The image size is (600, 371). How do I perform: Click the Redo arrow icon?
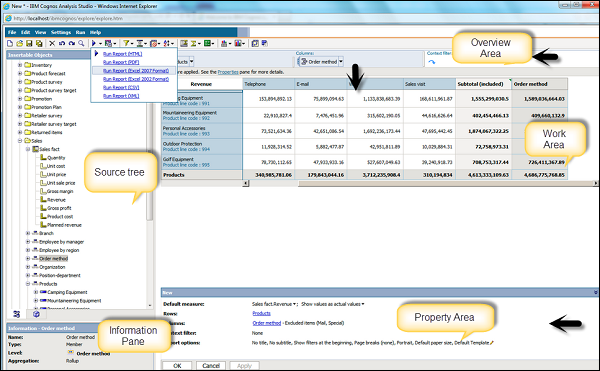click(x=72, y=44)
